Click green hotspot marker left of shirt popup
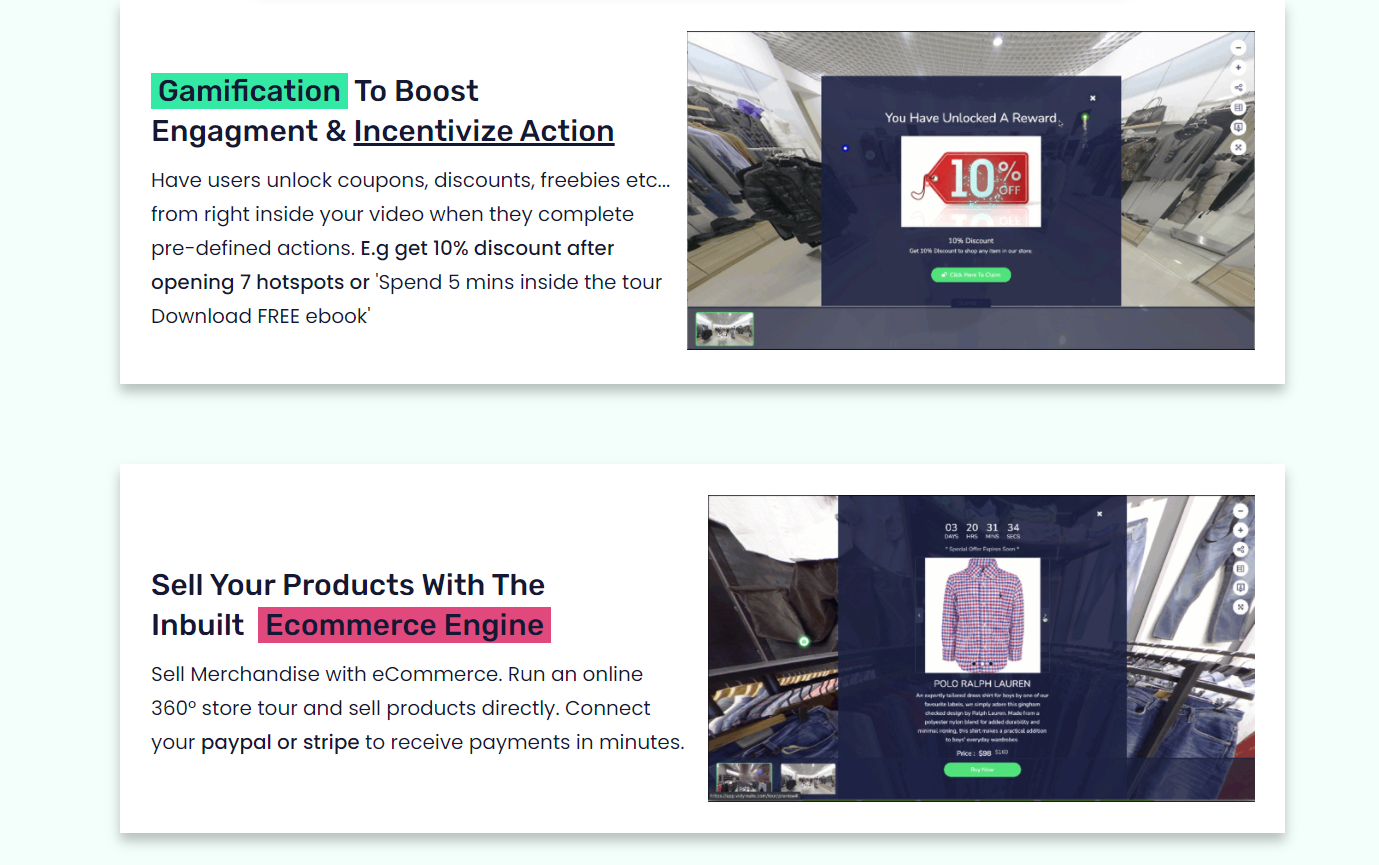1379x865 pixels. [804, 641]
